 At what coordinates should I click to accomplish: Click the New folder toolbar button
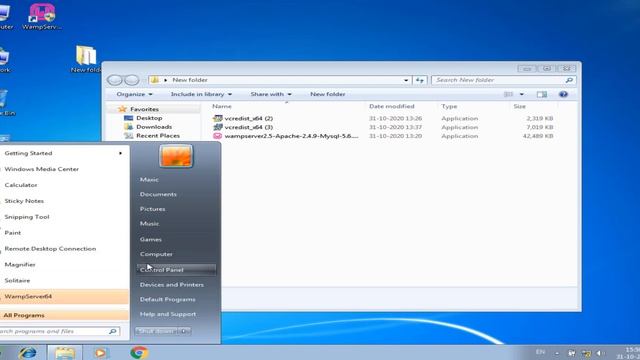pyautogui.click(x=327, y=94)
